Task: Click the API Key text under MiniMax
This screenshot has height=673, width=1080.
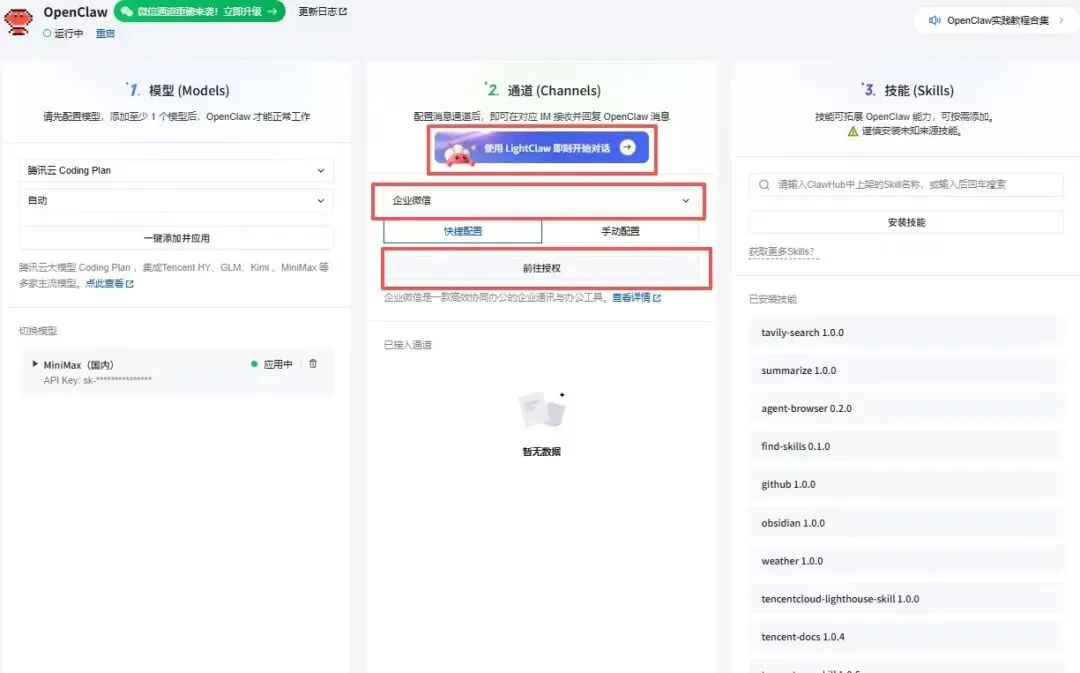Action: point(97,380)
